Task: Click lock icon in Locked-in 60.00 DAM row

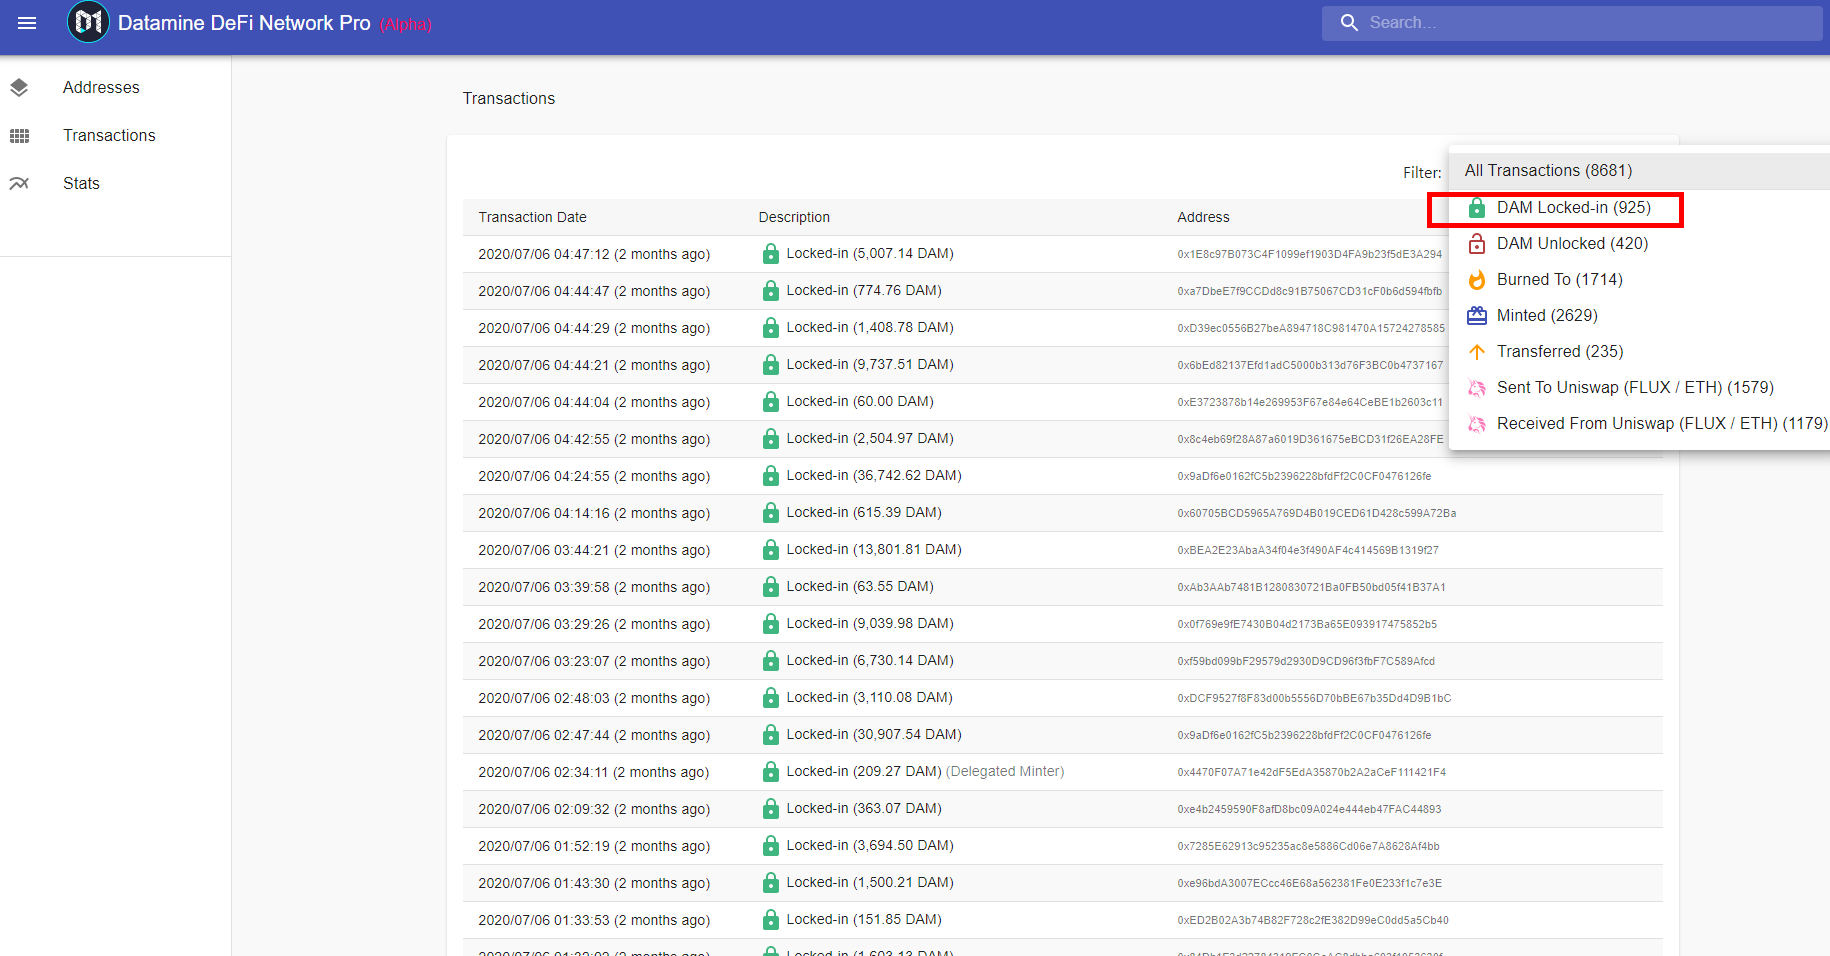Action: click(x=771, y=402)
